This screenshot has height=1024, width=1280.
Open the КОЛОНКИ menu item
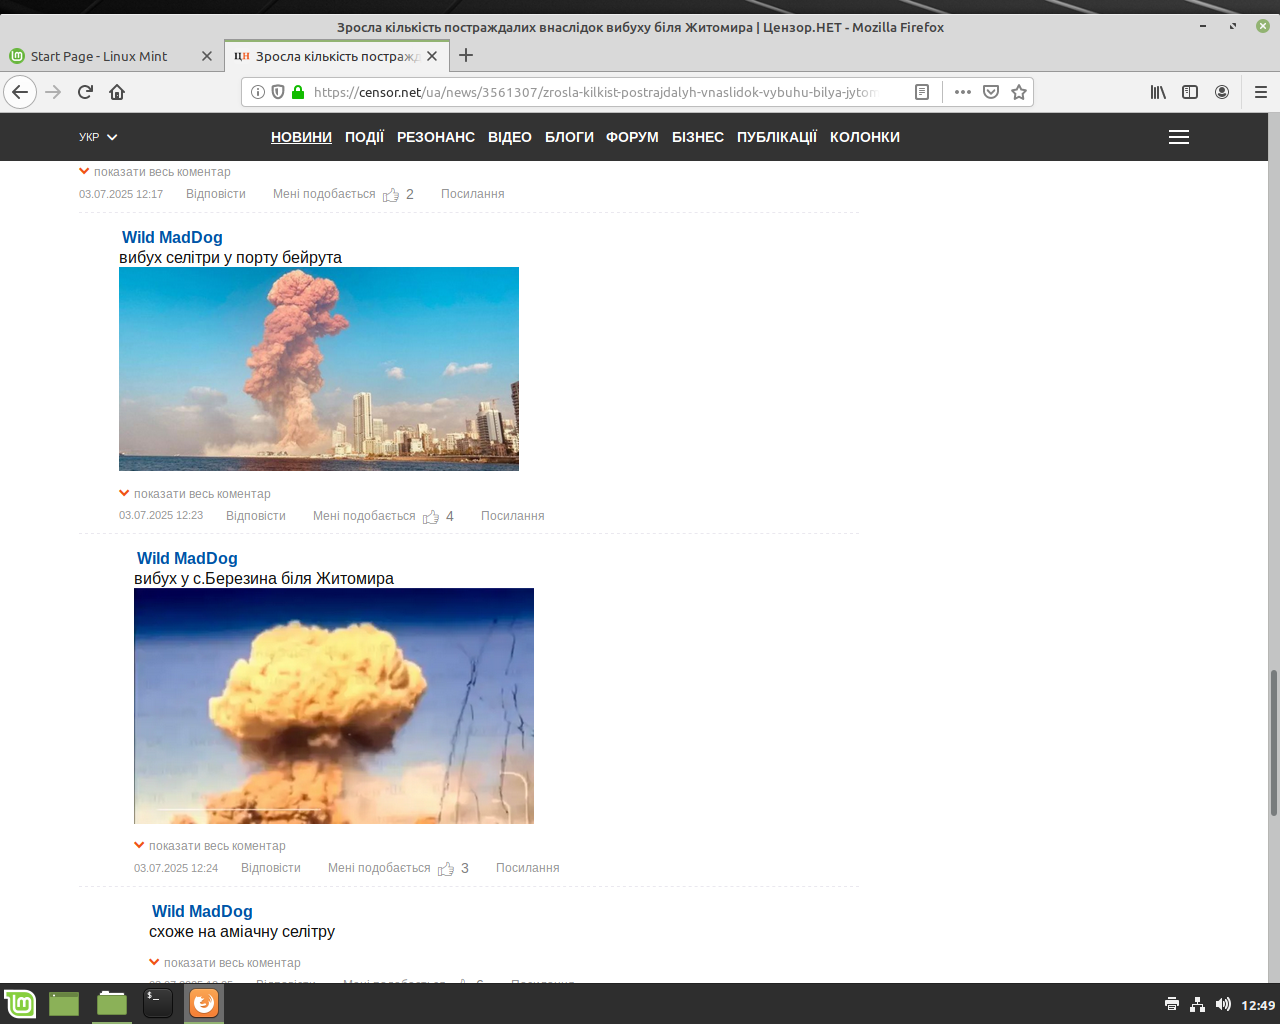pyautogui.click(x=865, y=137)
